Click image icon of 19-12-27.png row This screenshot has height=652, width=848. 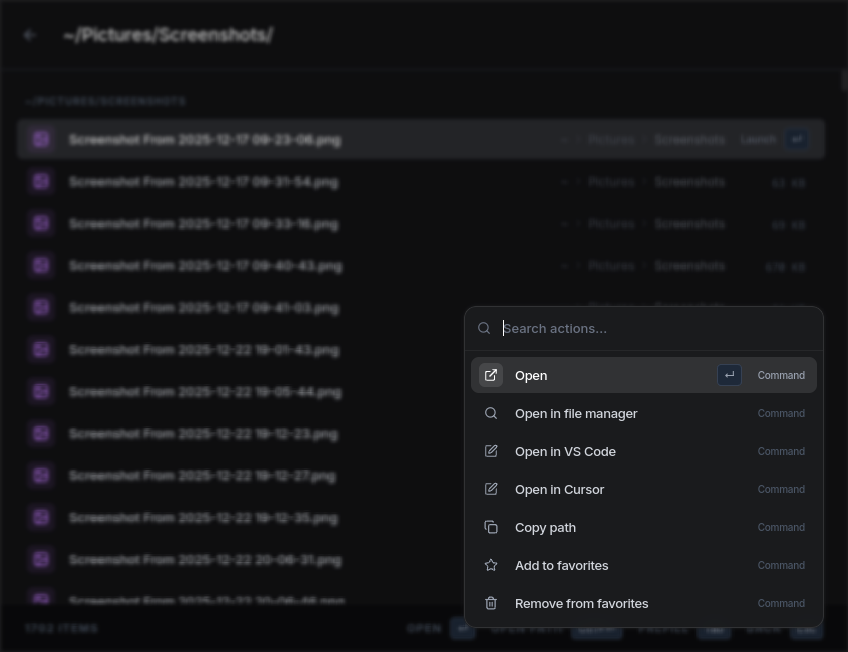coord(41,476)
